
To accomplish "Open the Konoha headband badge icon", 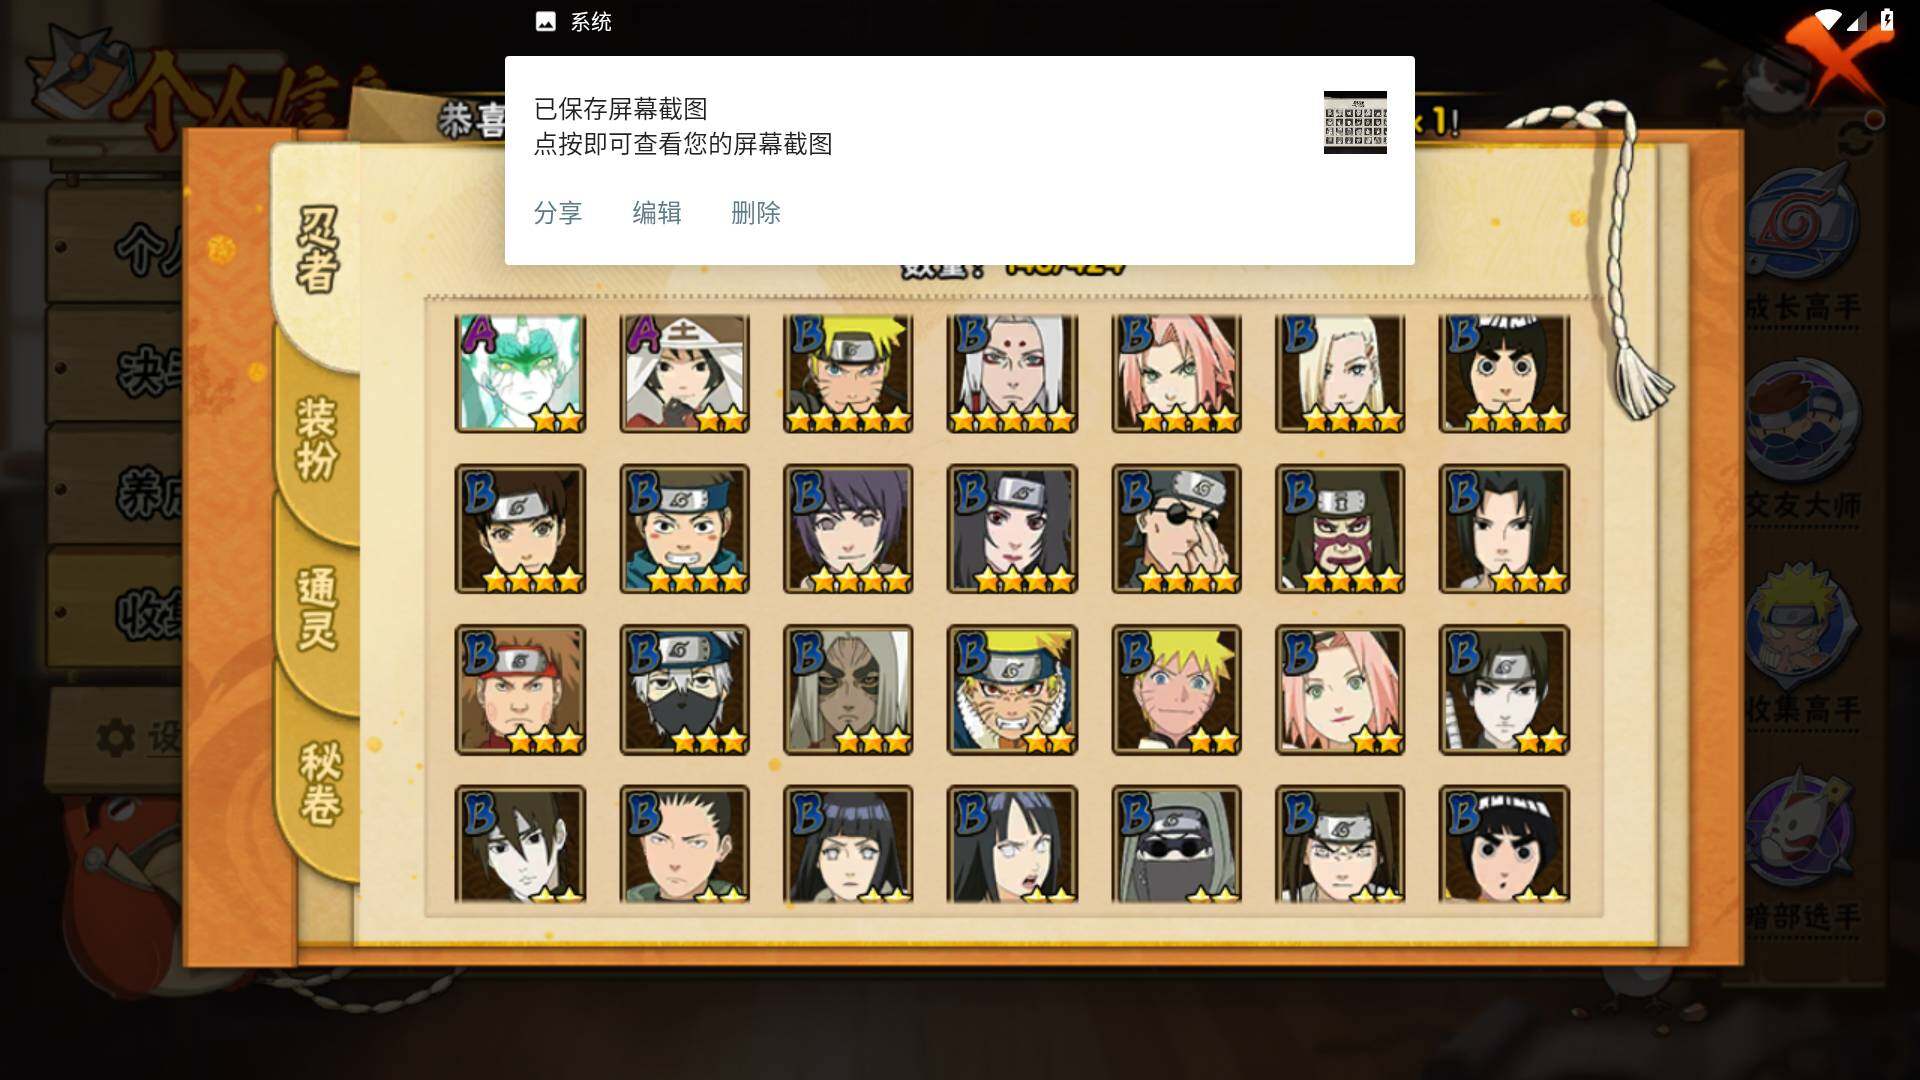I will (x=1803, y=224).
